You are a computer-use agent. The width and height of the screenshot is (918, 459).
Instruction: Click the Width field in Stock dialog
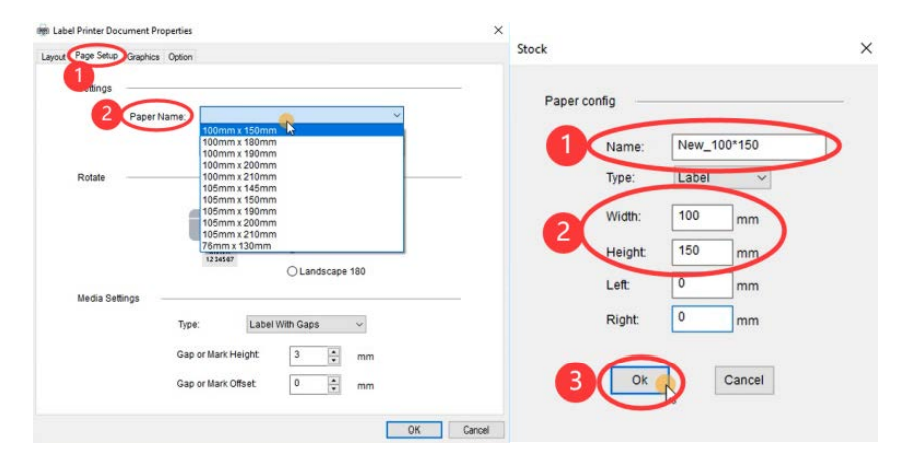[702, 218]
